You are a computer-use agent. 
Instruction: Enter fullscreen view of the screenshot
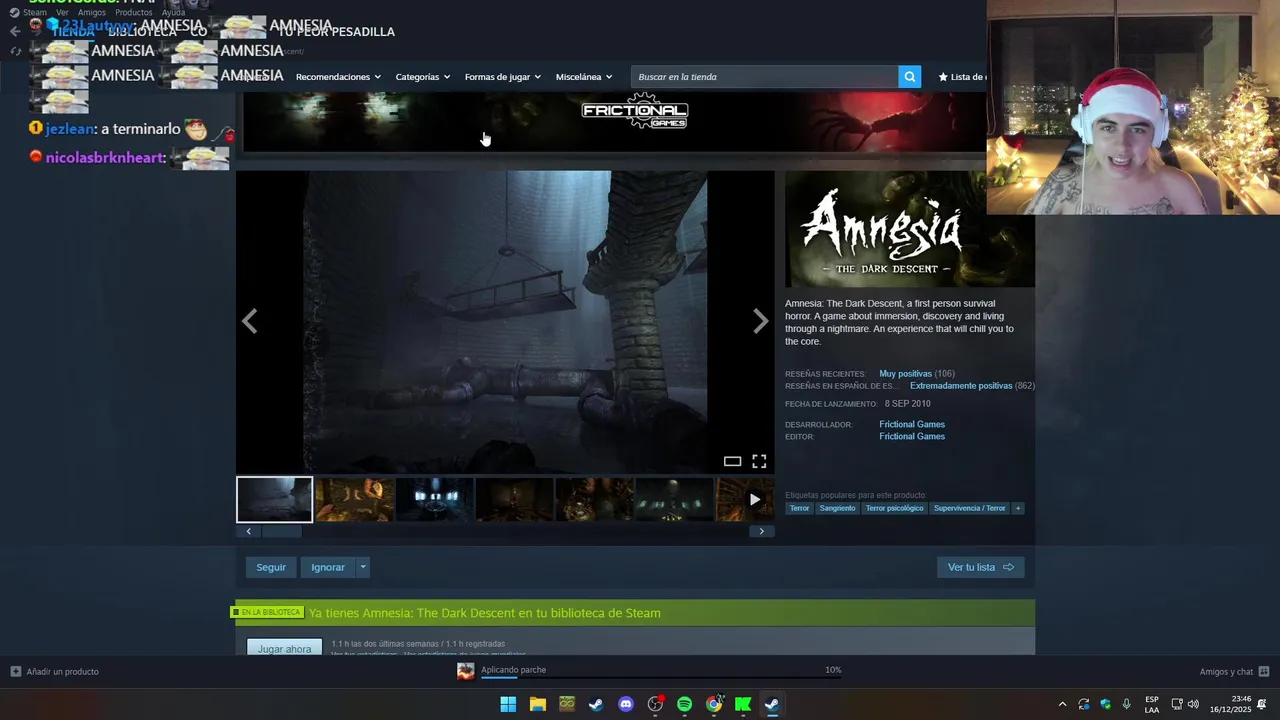pos(759,461)
